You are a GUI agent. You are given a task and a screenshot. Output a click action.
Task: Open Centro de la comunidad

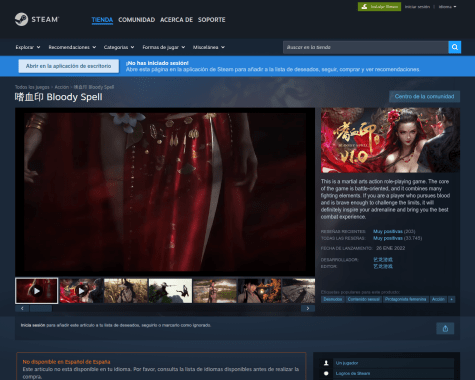[424, 96]
